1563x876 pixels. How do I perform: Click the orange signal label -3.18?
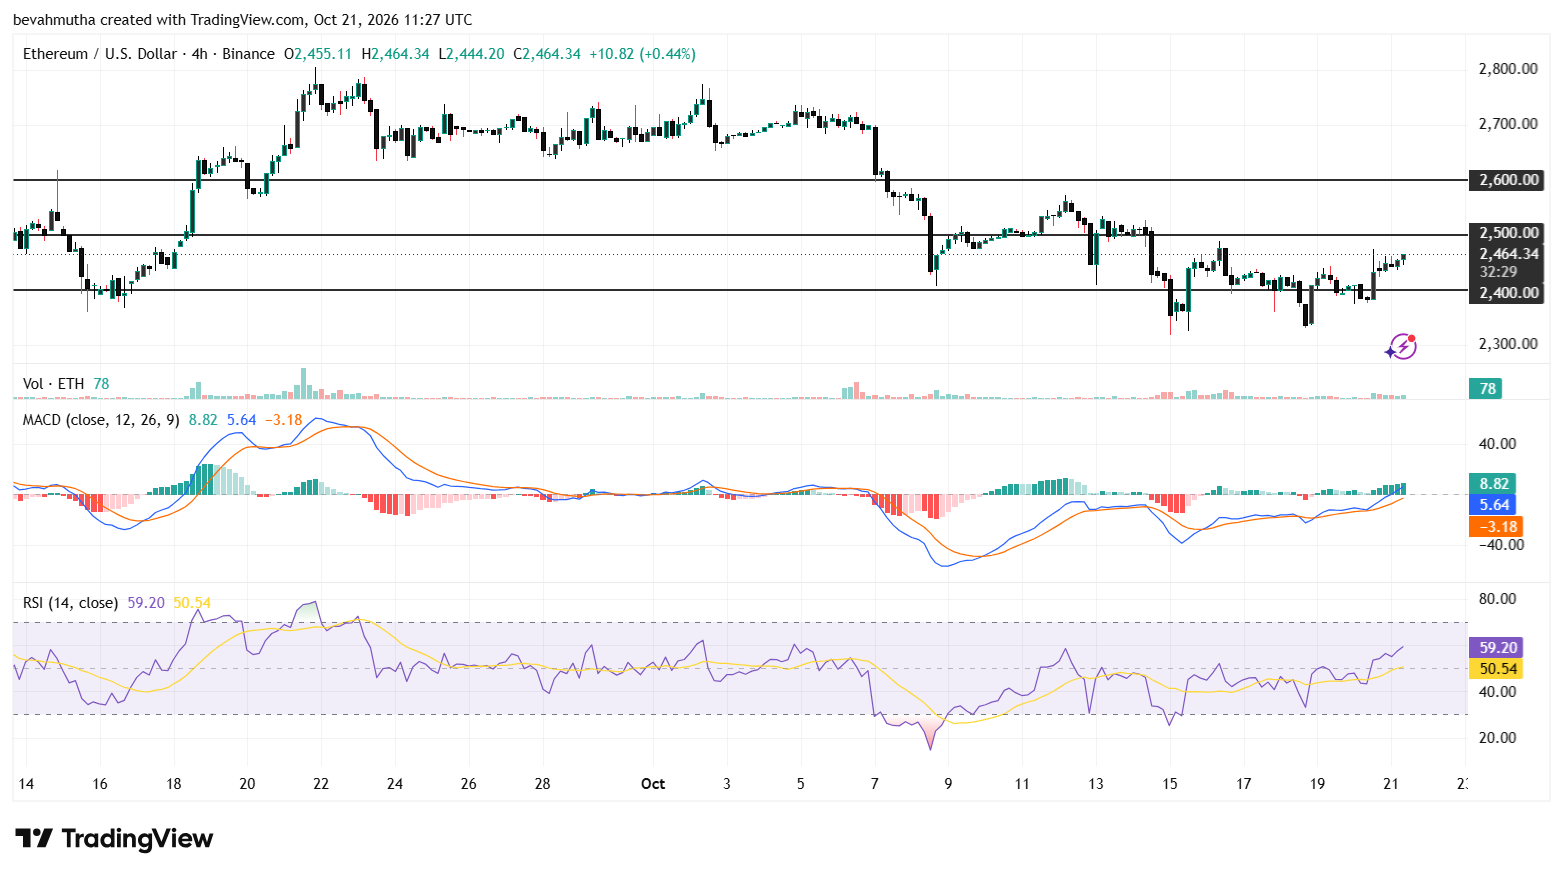1496,527
